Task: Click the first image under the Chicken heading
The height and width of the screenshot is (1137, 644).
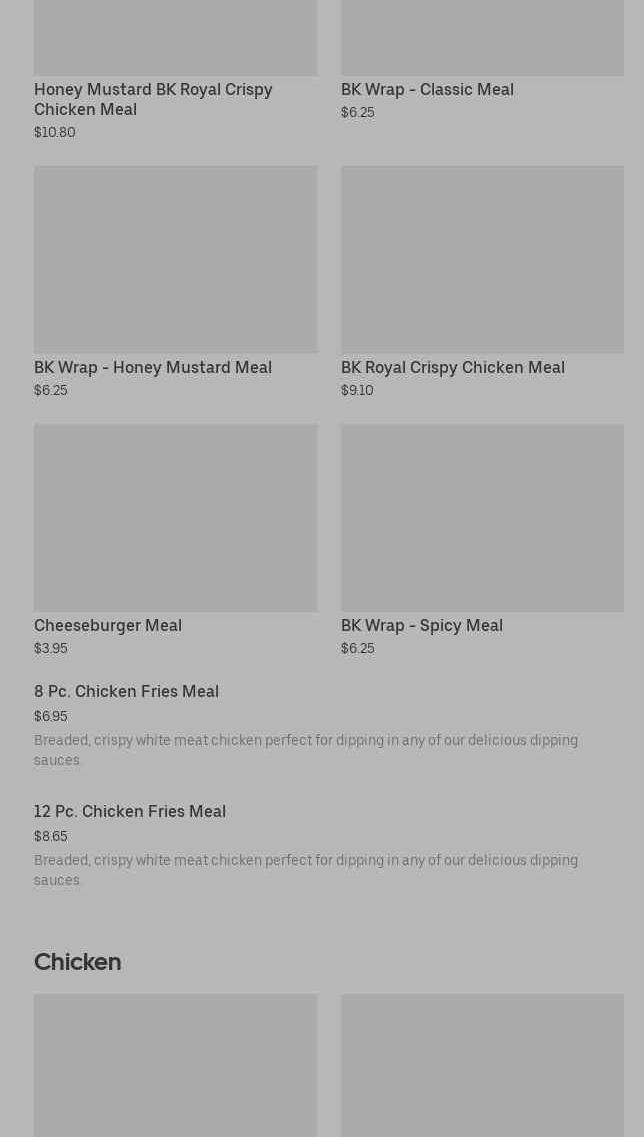Action: point(175,1065)
